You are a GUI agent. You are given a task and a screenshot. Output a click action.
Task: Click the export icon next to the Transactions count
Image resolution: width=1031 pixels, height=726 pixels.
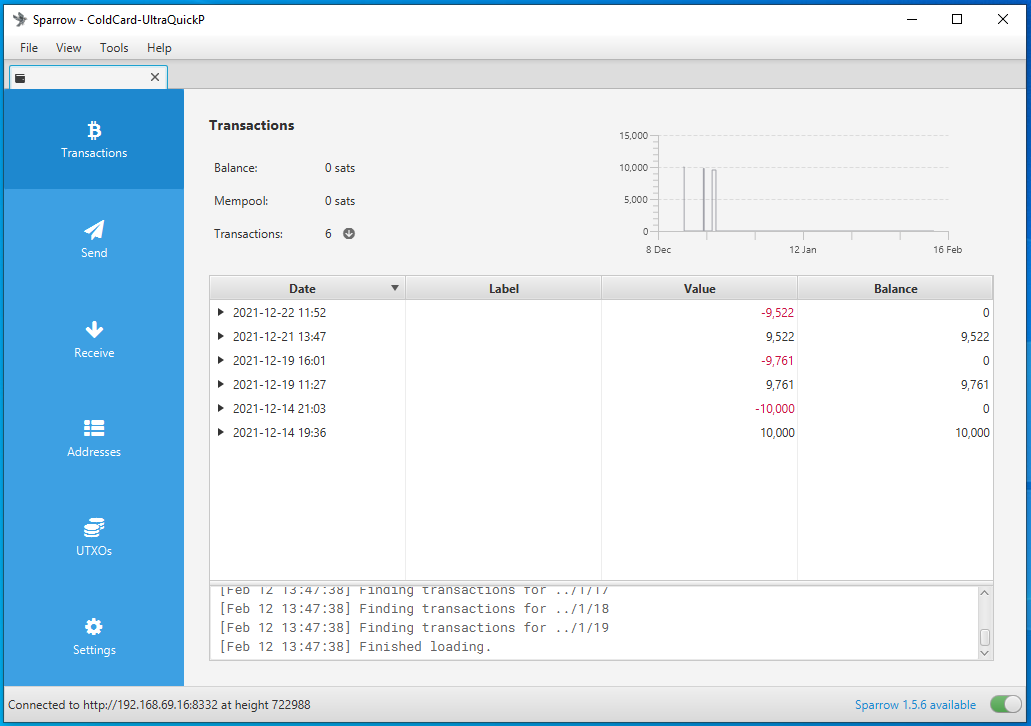(x=349, y=233)
